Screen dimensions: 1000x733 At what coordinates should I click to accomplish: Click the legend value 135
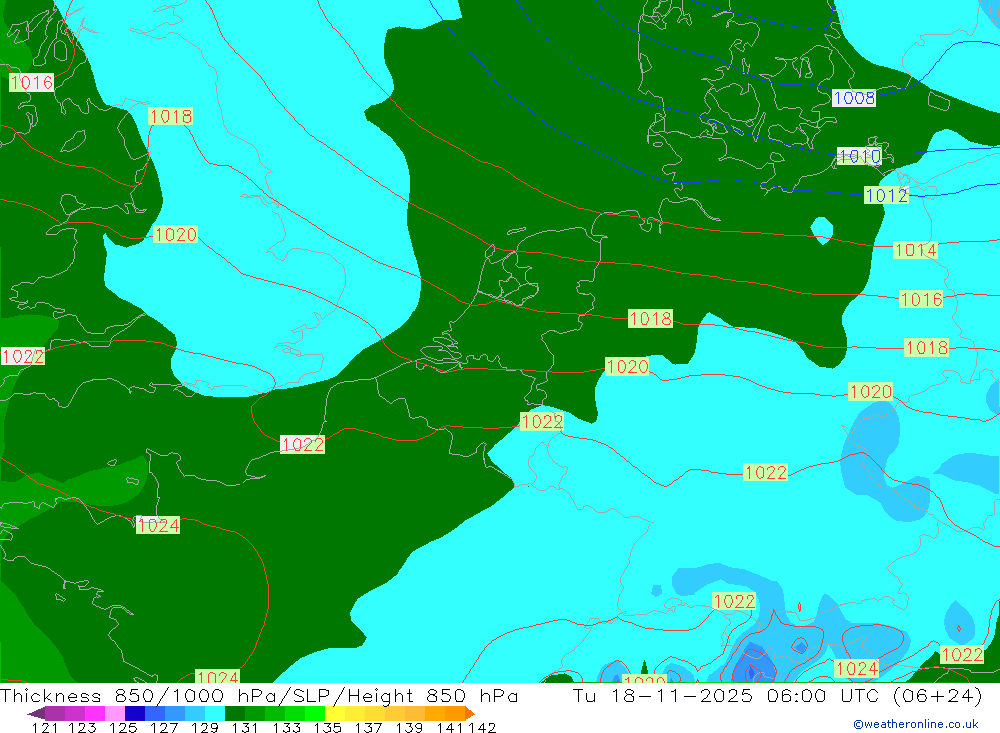tap(327, 728)
